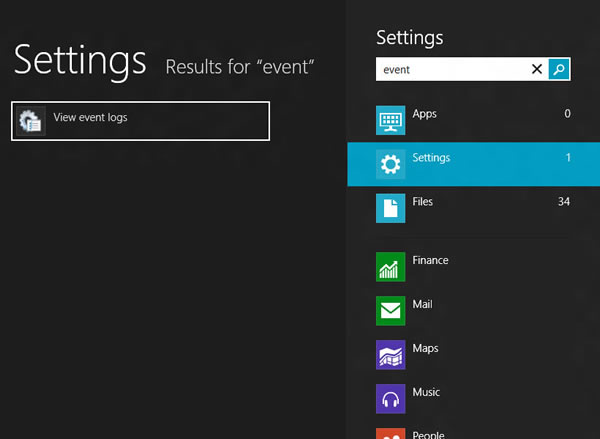This screenshot has height=439, width=600.
Task: Choose the Settings search category
Action: pyautogui.click(x=473, y=164)
